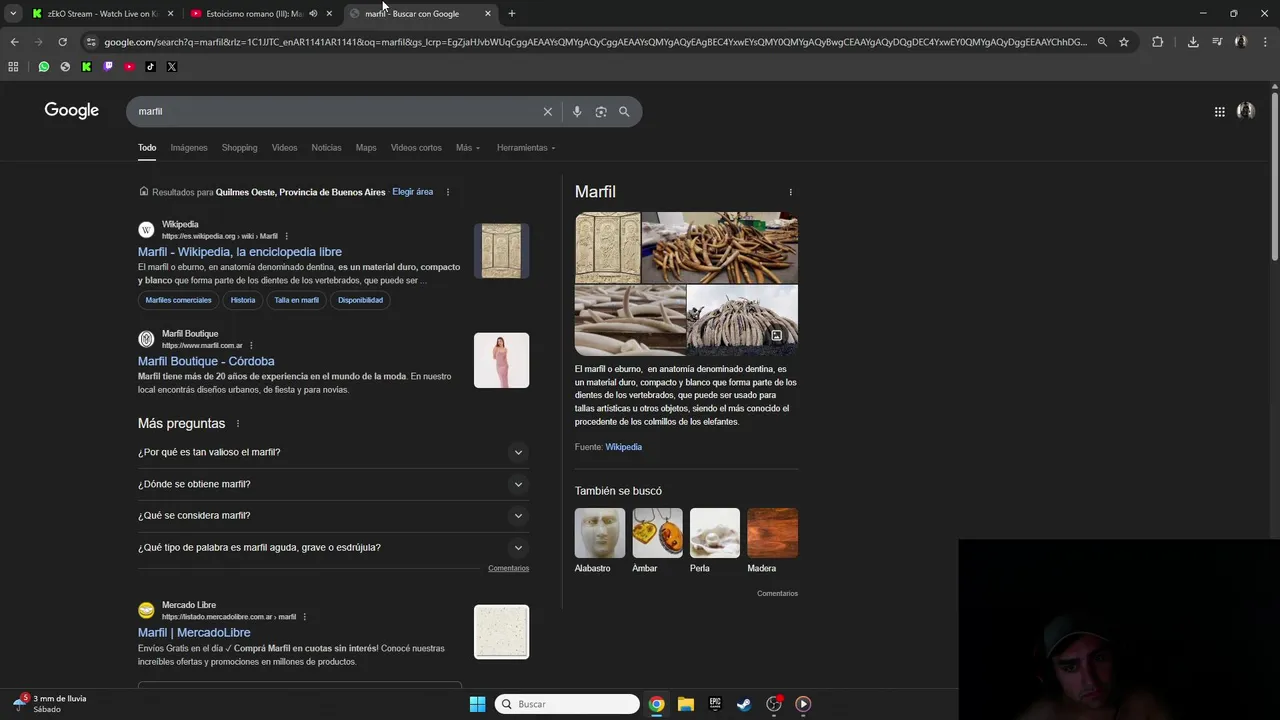The height and width of the screenshot is (720, 1280).
Task: Open Wikipedia source link in knowledge panel
Action: pos(623,447)
